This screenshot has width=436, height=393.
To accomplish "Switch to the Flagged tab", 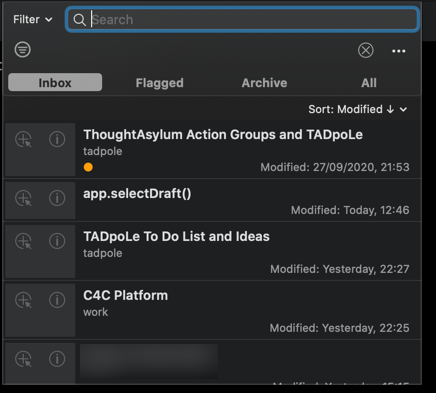I will [x=159, y=83].
